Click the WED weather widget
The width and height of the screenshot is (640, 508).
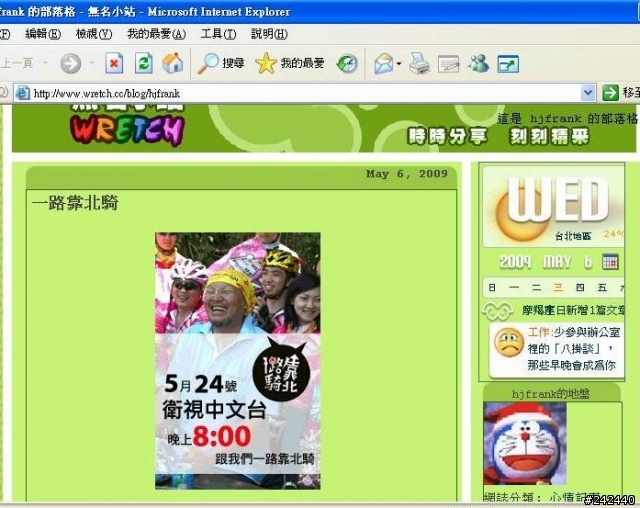coord(553,206)
